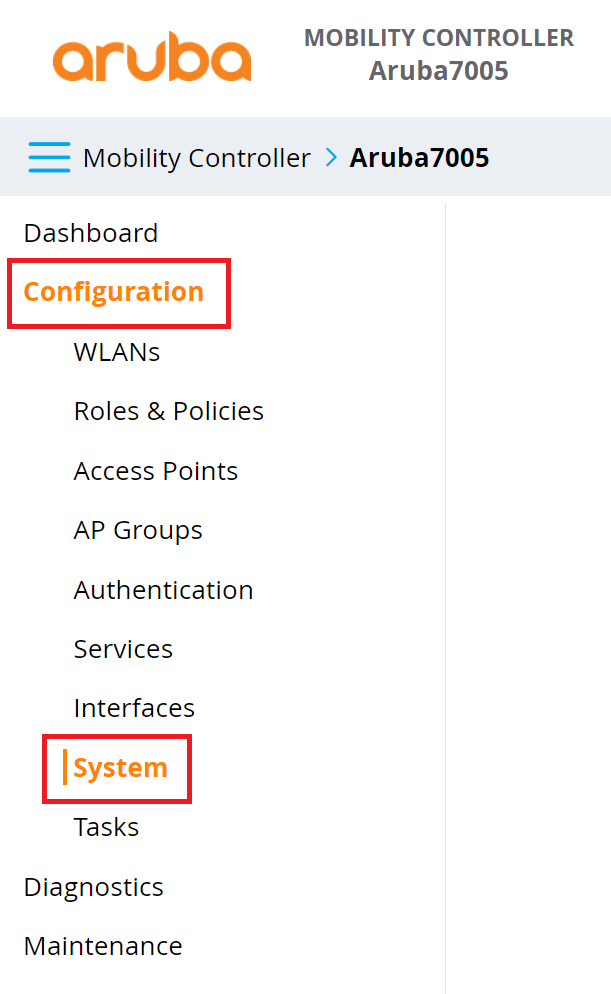Click the Aruba logo

[152, 59]
